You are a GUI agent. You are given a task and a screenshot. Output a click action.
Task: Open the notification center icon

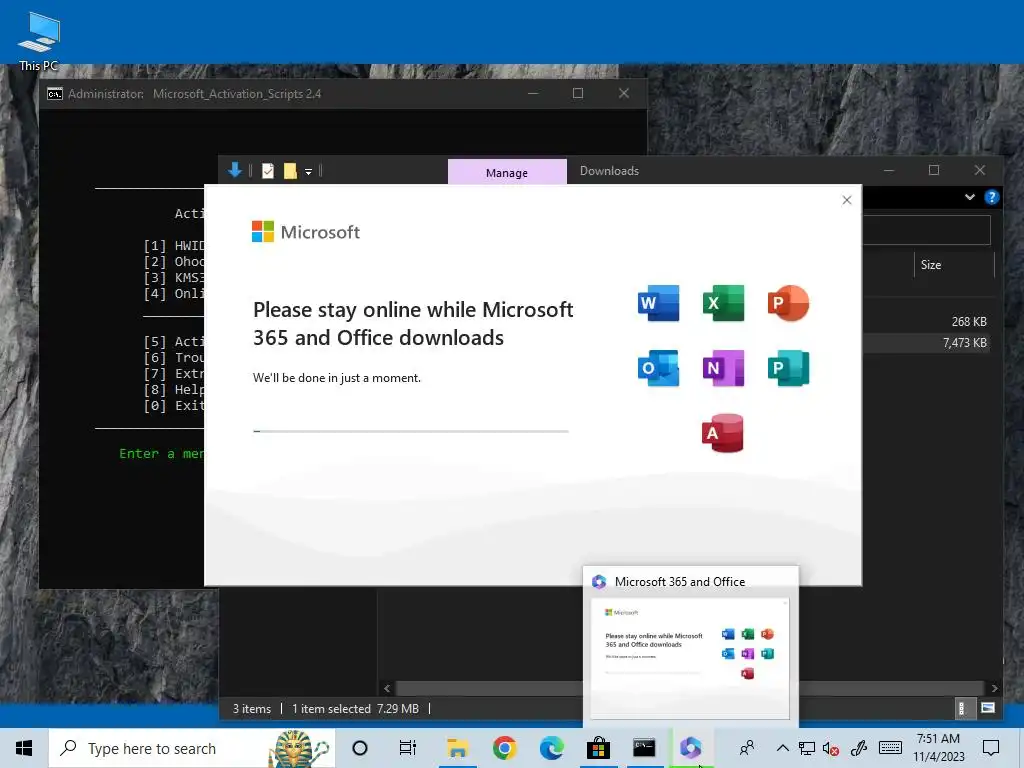(x=991, y=748)
